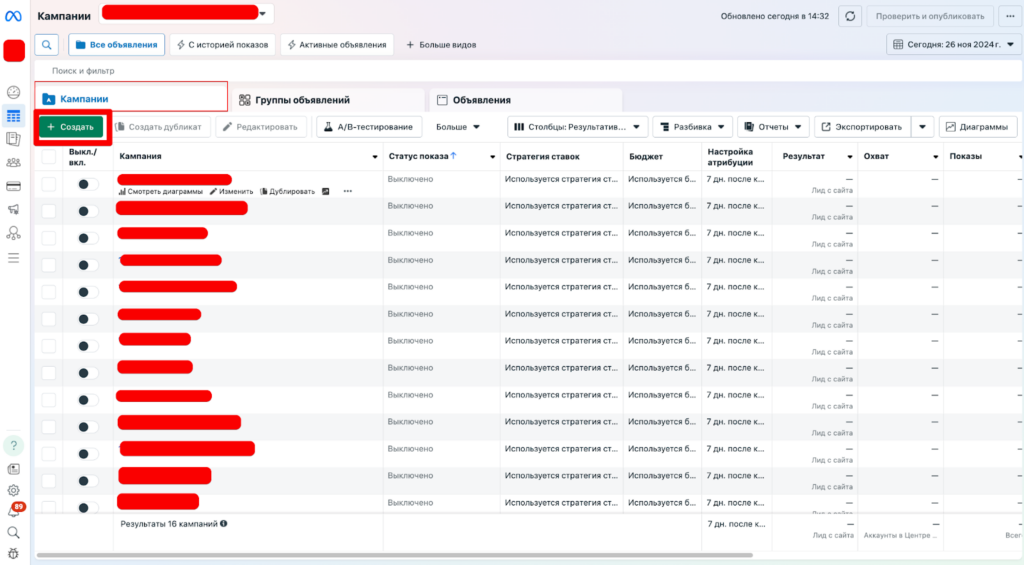1024x565 pixels.
Task: Click the 'A/B-тестирование' button
Action: tap(369, 127)
